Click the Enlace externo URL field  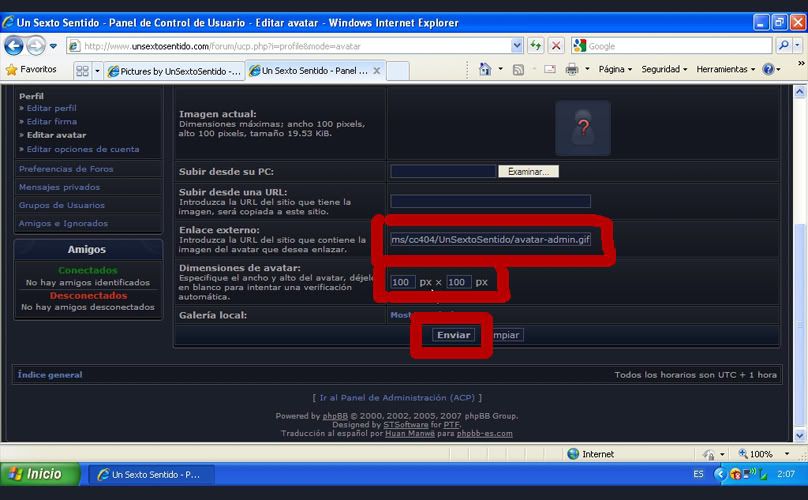(x=490, y=240)
